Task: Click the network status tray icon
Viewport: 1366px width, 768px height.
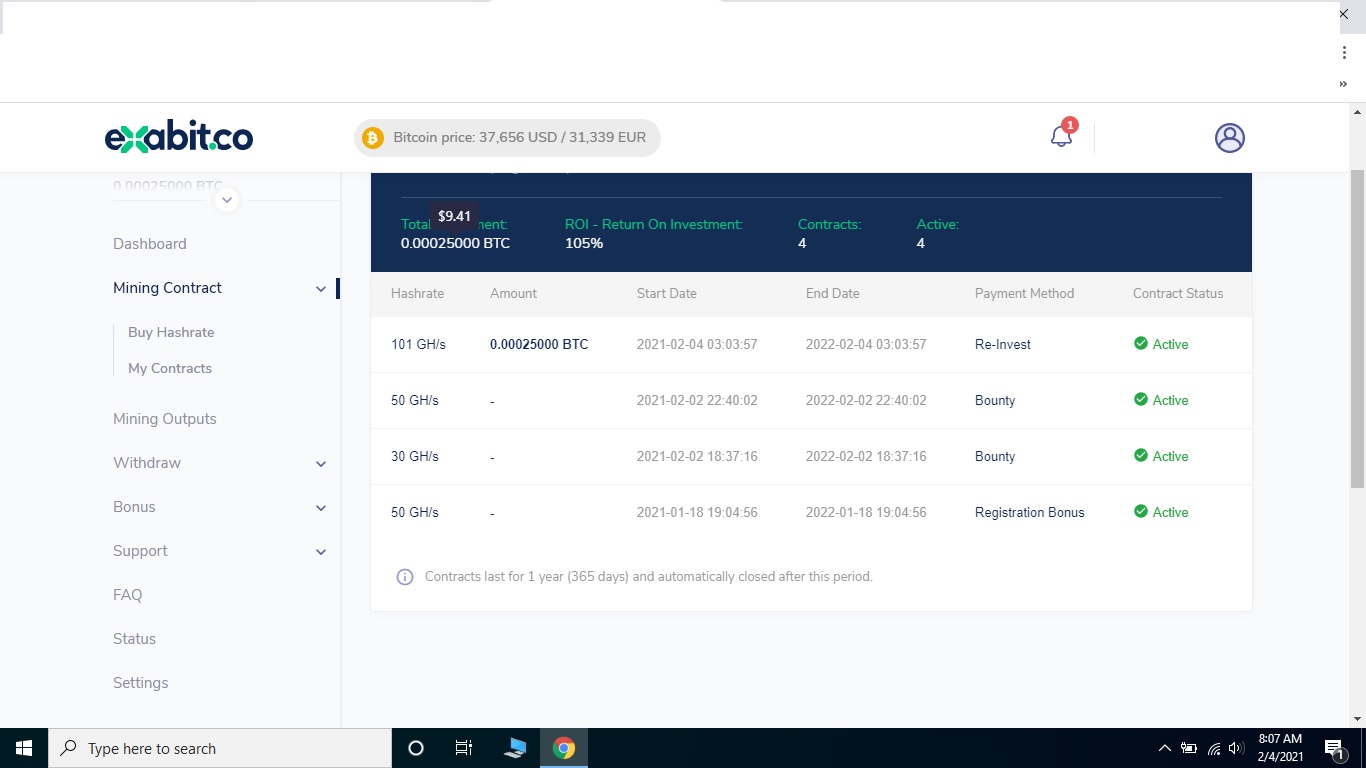Action: coord(1214,748)
